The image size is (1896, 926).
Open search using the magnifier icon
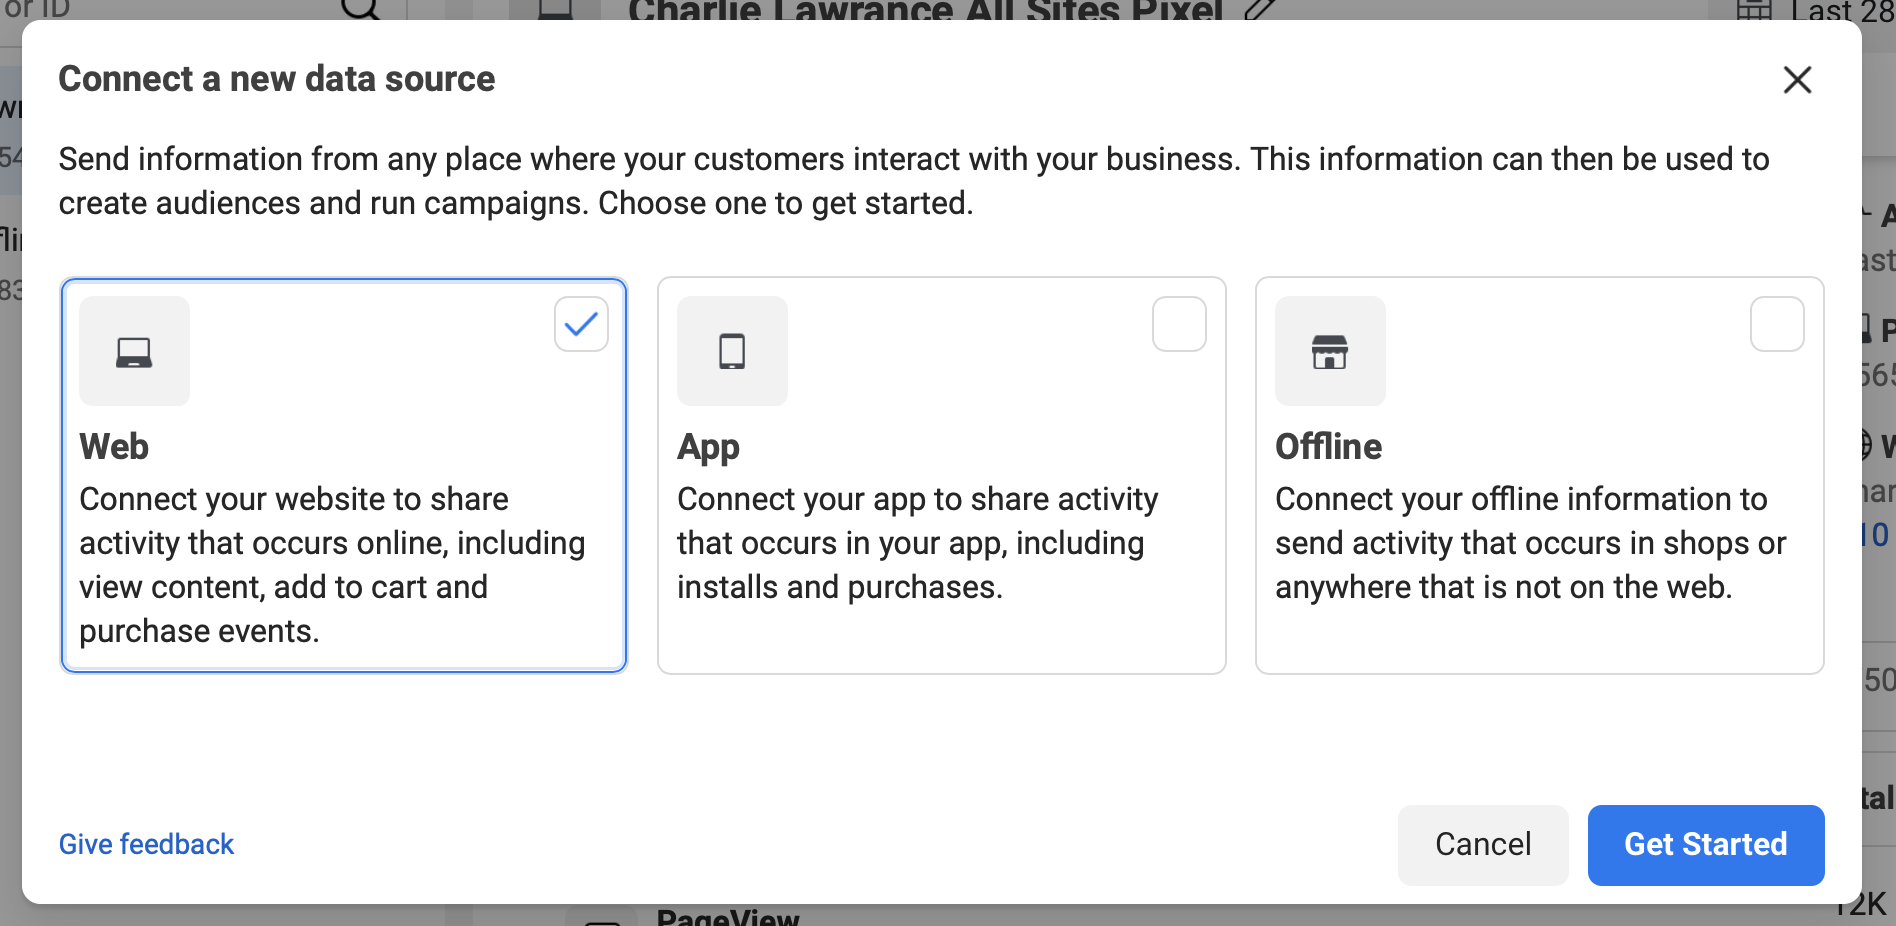tap(362, 10)
